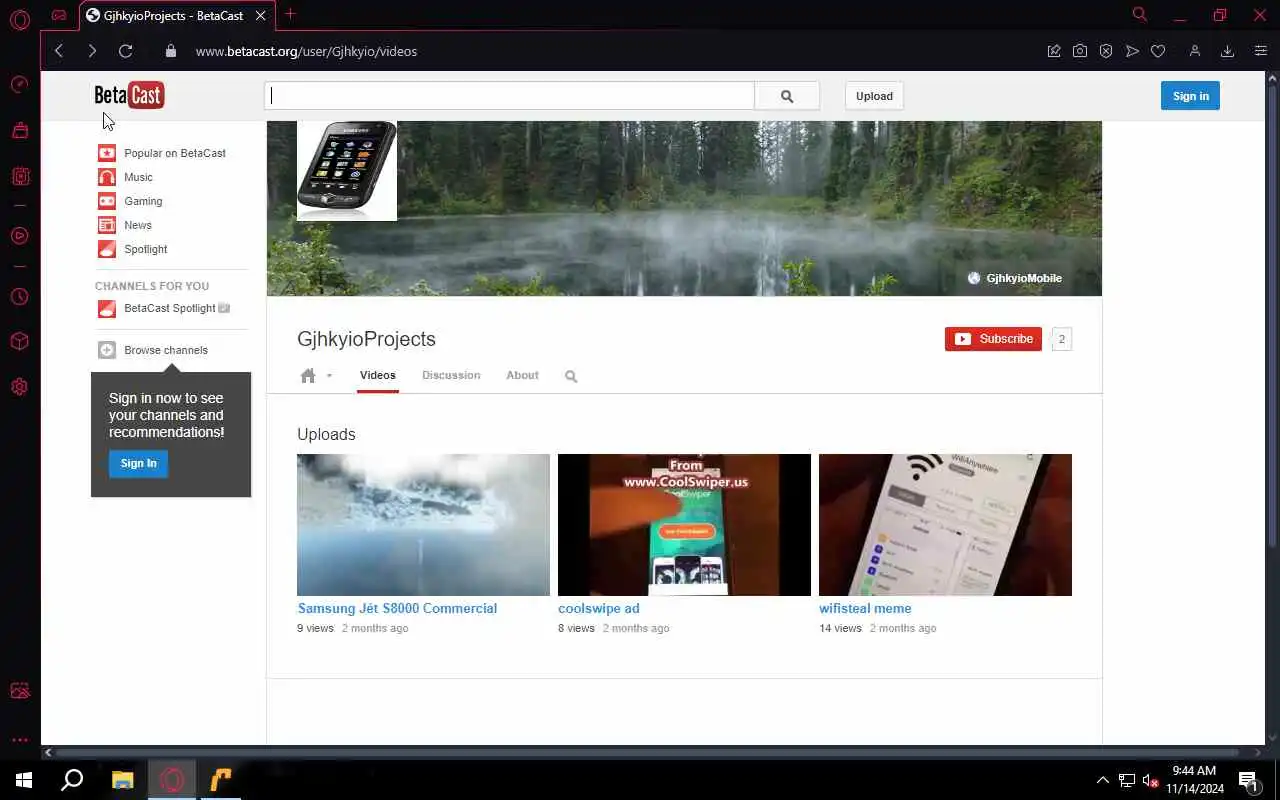This screenshot has height=800, width=1280.
Task: Go back with browser back arrow
Action: [59, 51]
